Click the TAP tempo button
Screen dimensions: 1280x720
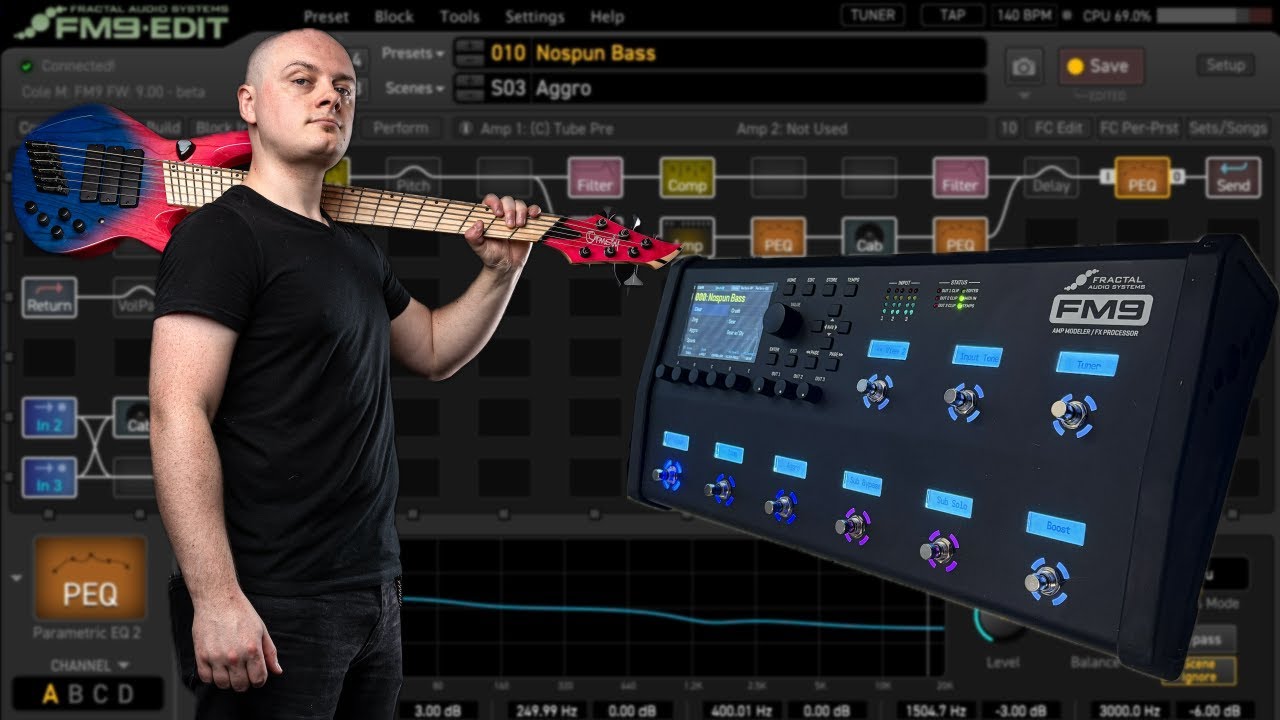coord(952,15)
